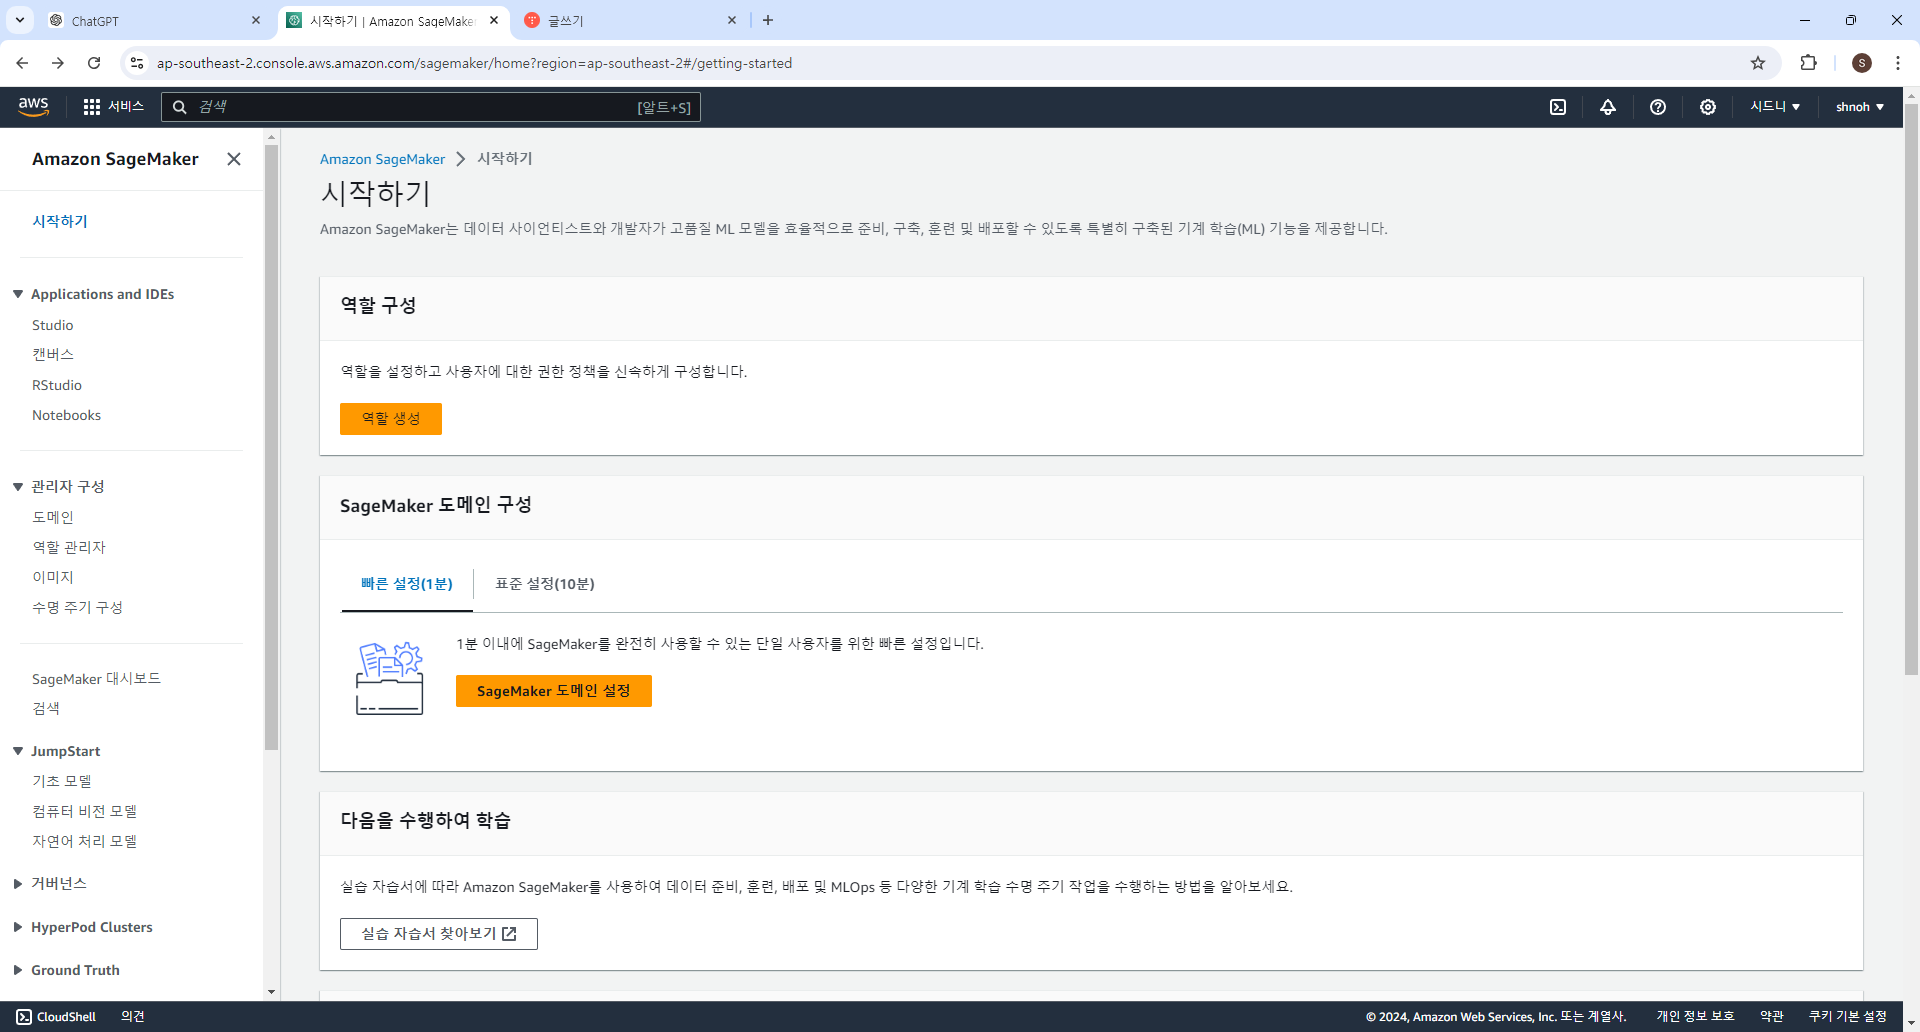
Task: Open Studio in the side navigation
Action: pyautogui.click(x=52, y=325)
